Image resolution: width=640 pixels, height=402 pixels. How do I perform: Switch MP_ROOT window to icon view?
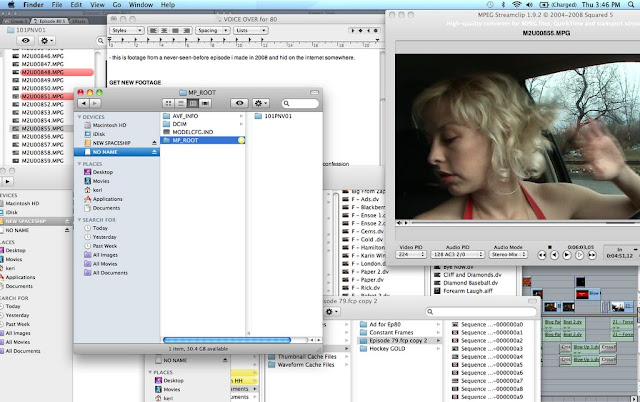[169, 104]
